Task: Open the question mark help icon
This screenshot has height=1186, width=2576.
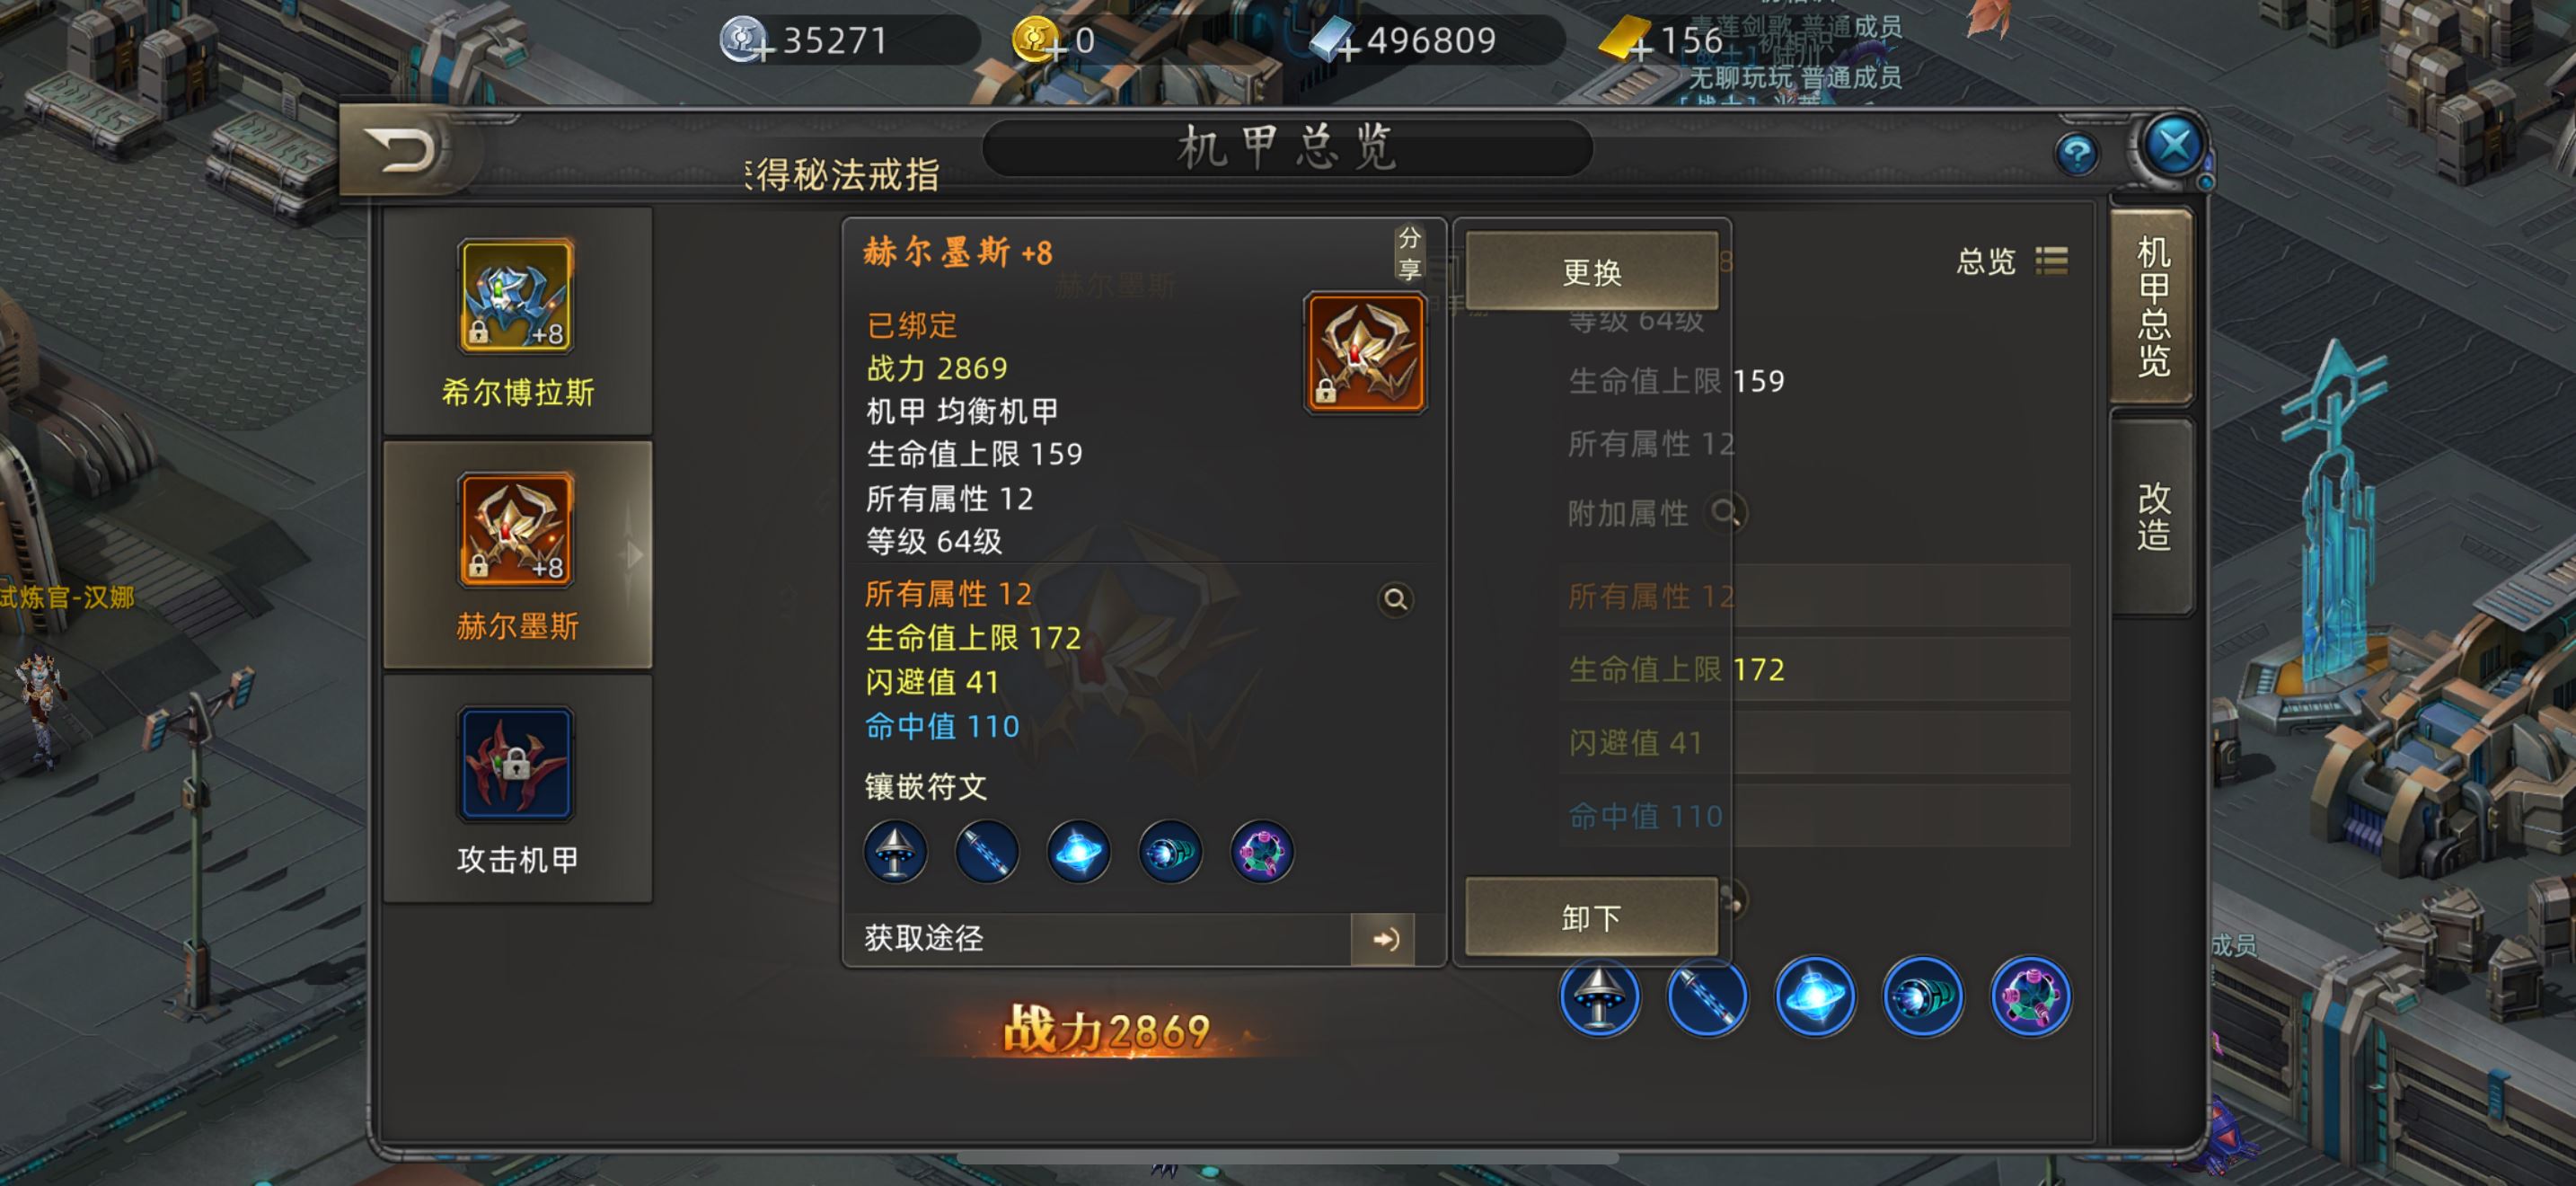Action: coord(2077,154)
